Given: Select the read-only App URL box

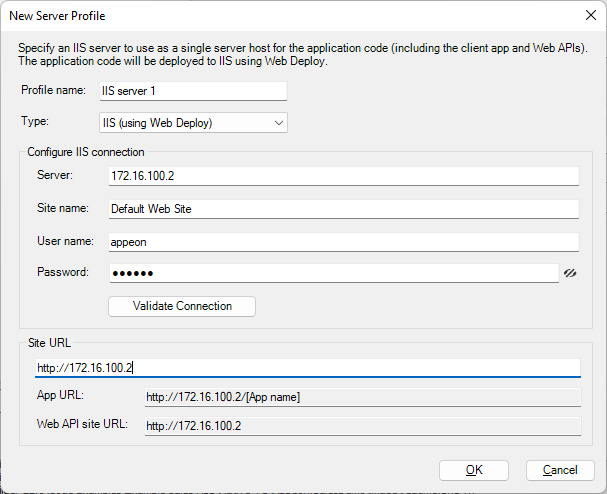Looking at the screenshot, I should 360,397.
